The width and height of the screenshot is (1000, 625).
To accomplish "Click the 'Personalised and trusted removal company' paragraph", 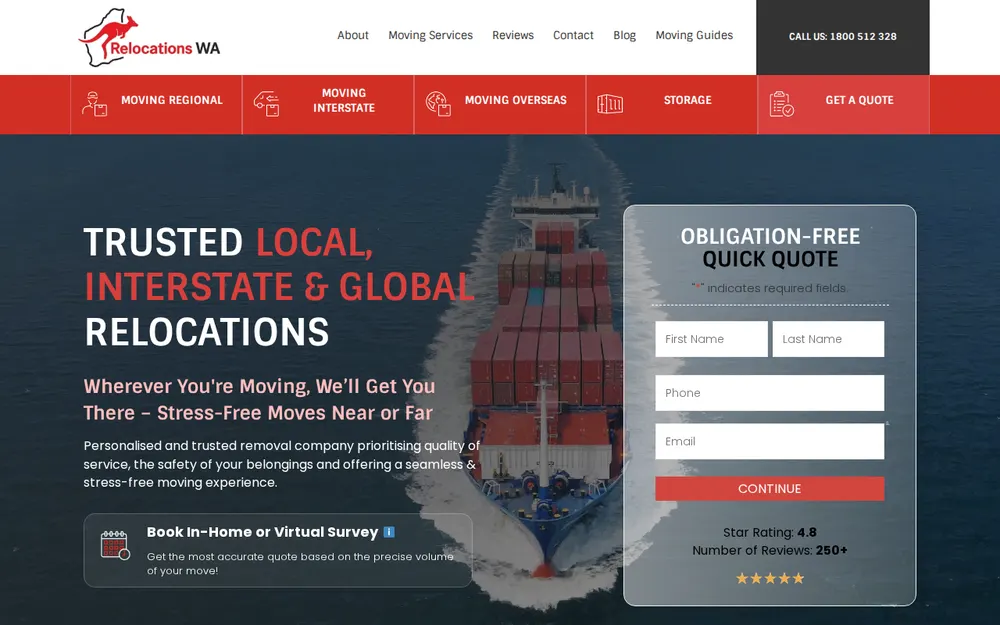I will pos(281,464).
